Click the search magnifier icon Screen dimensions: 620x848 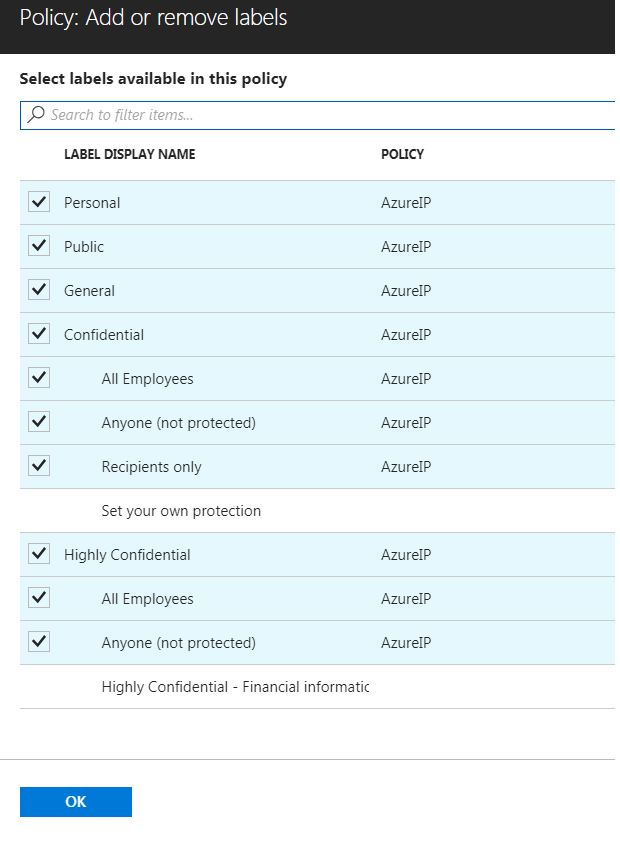[34, 115]
